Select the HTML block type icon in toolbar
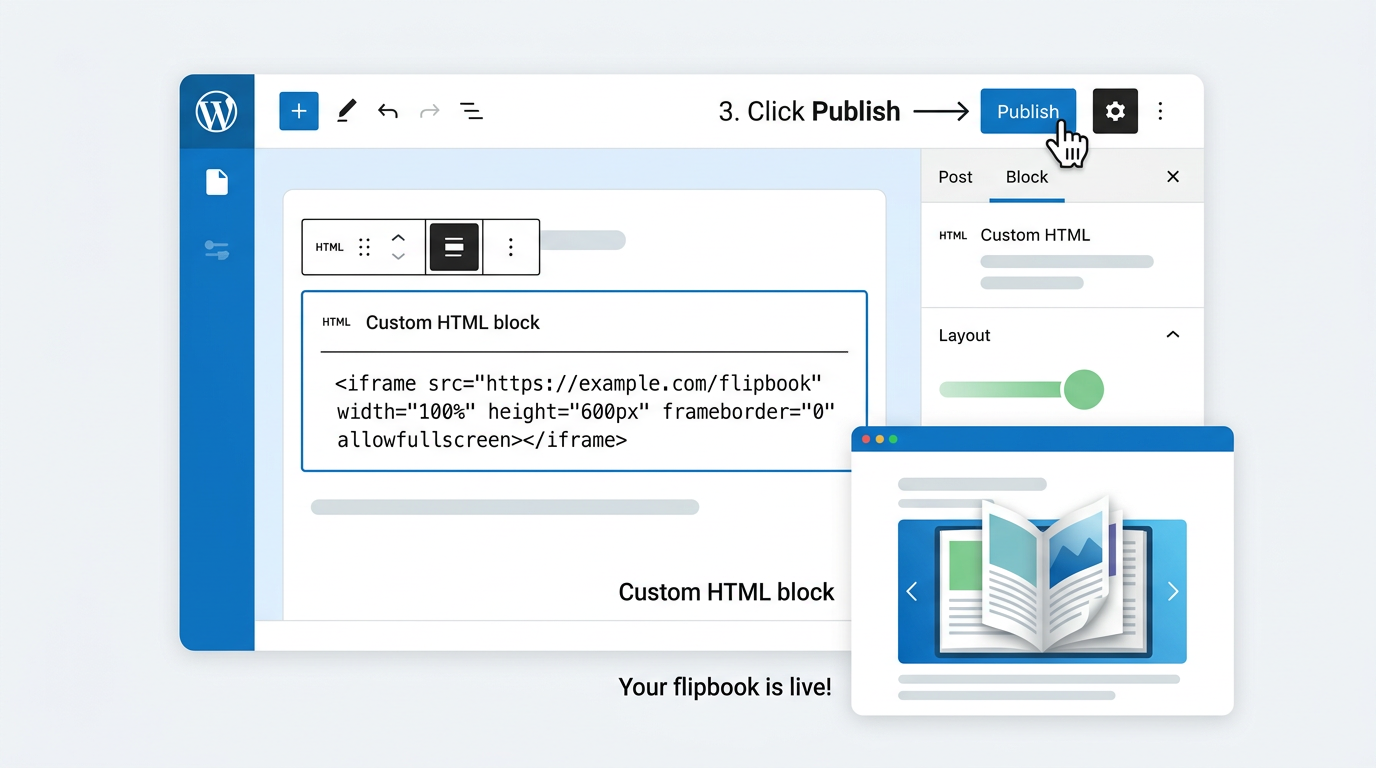The image size is (1376, 768). pos(329,246)
